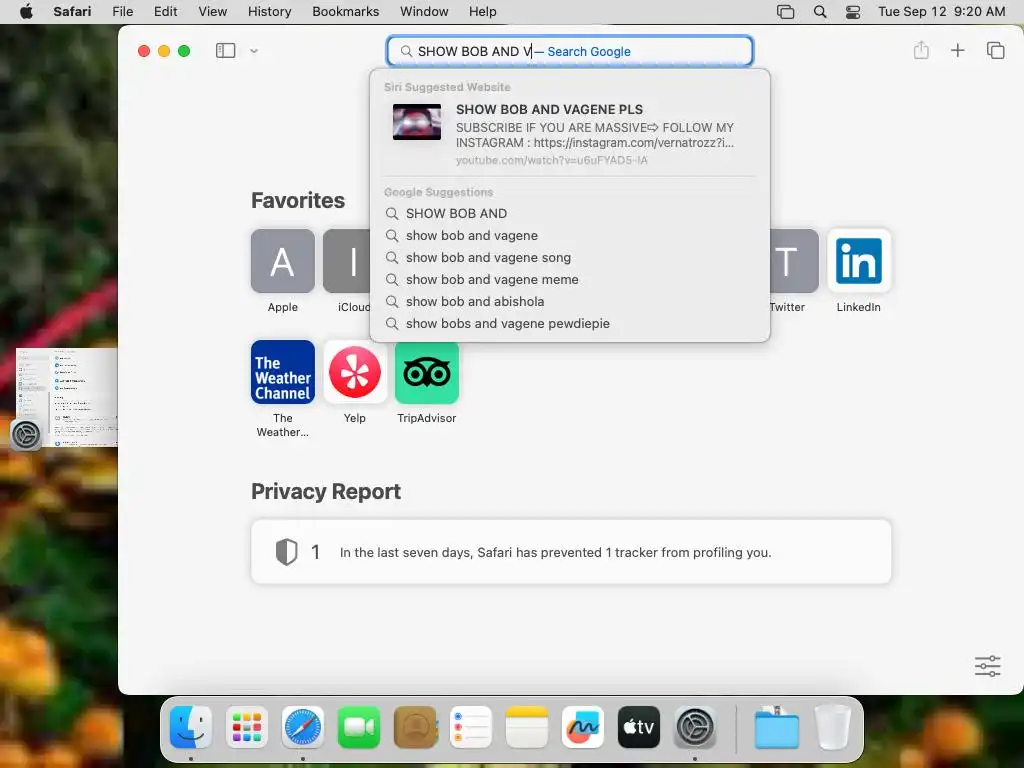Open Launchpad from the Dock

(x=247, y=727)
